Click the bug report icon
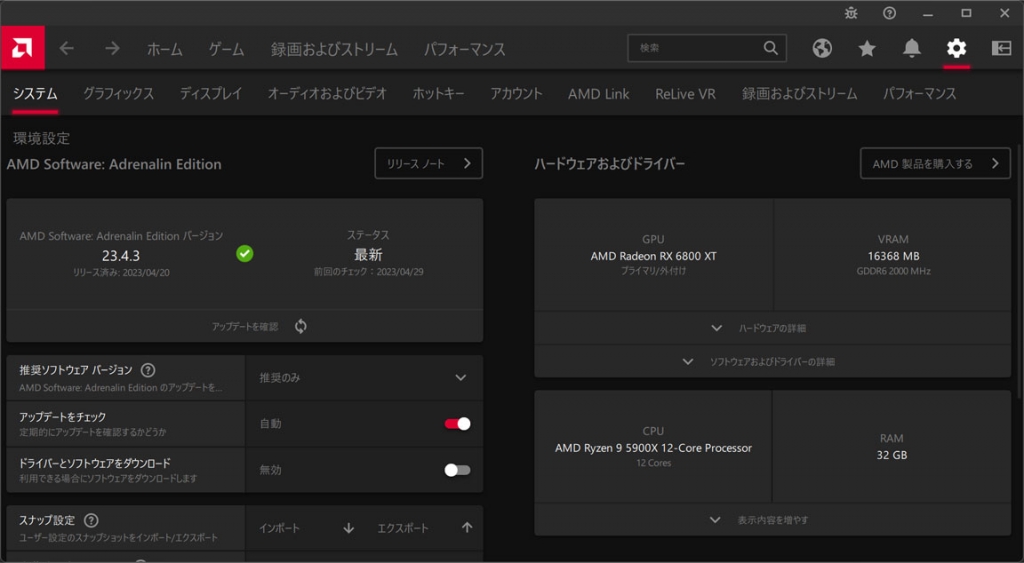The image size is (1024, 563). [x=851, y=13]
